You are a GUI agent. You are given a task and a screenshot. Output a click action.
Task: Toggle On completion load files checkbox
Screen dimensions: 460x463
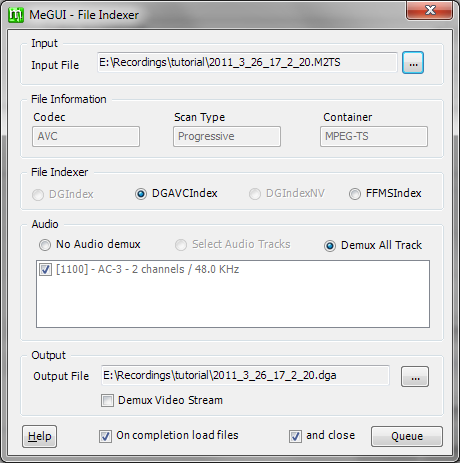(x=105, y=436)
